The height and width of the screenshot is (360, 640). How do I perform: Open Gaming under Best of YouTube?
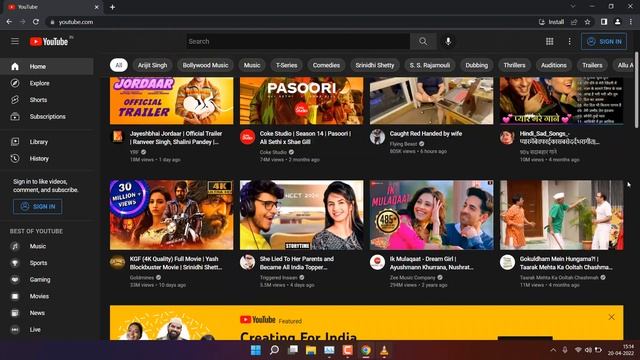pyautogui.click(x=47, y=280)
